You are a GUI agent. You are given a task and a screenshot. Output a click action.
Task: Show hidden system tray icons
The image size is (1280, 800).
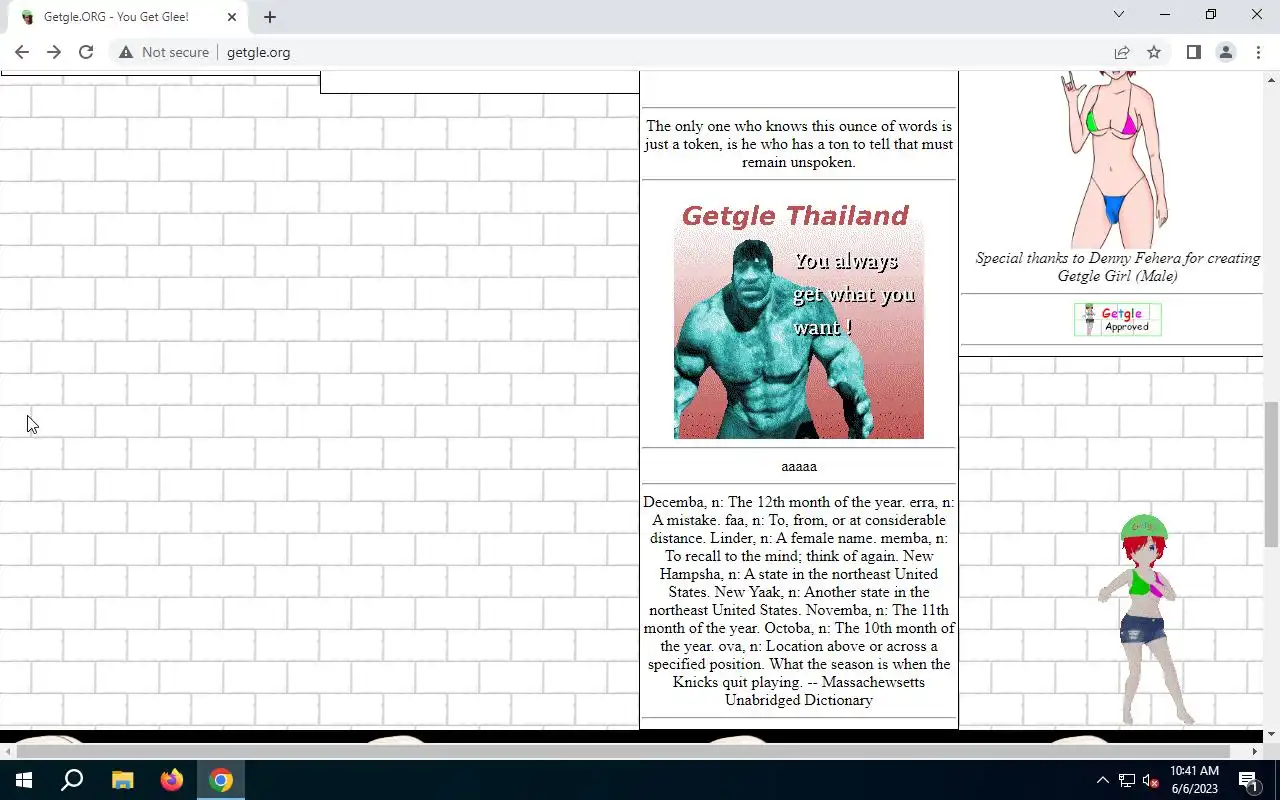point(1103,780)
